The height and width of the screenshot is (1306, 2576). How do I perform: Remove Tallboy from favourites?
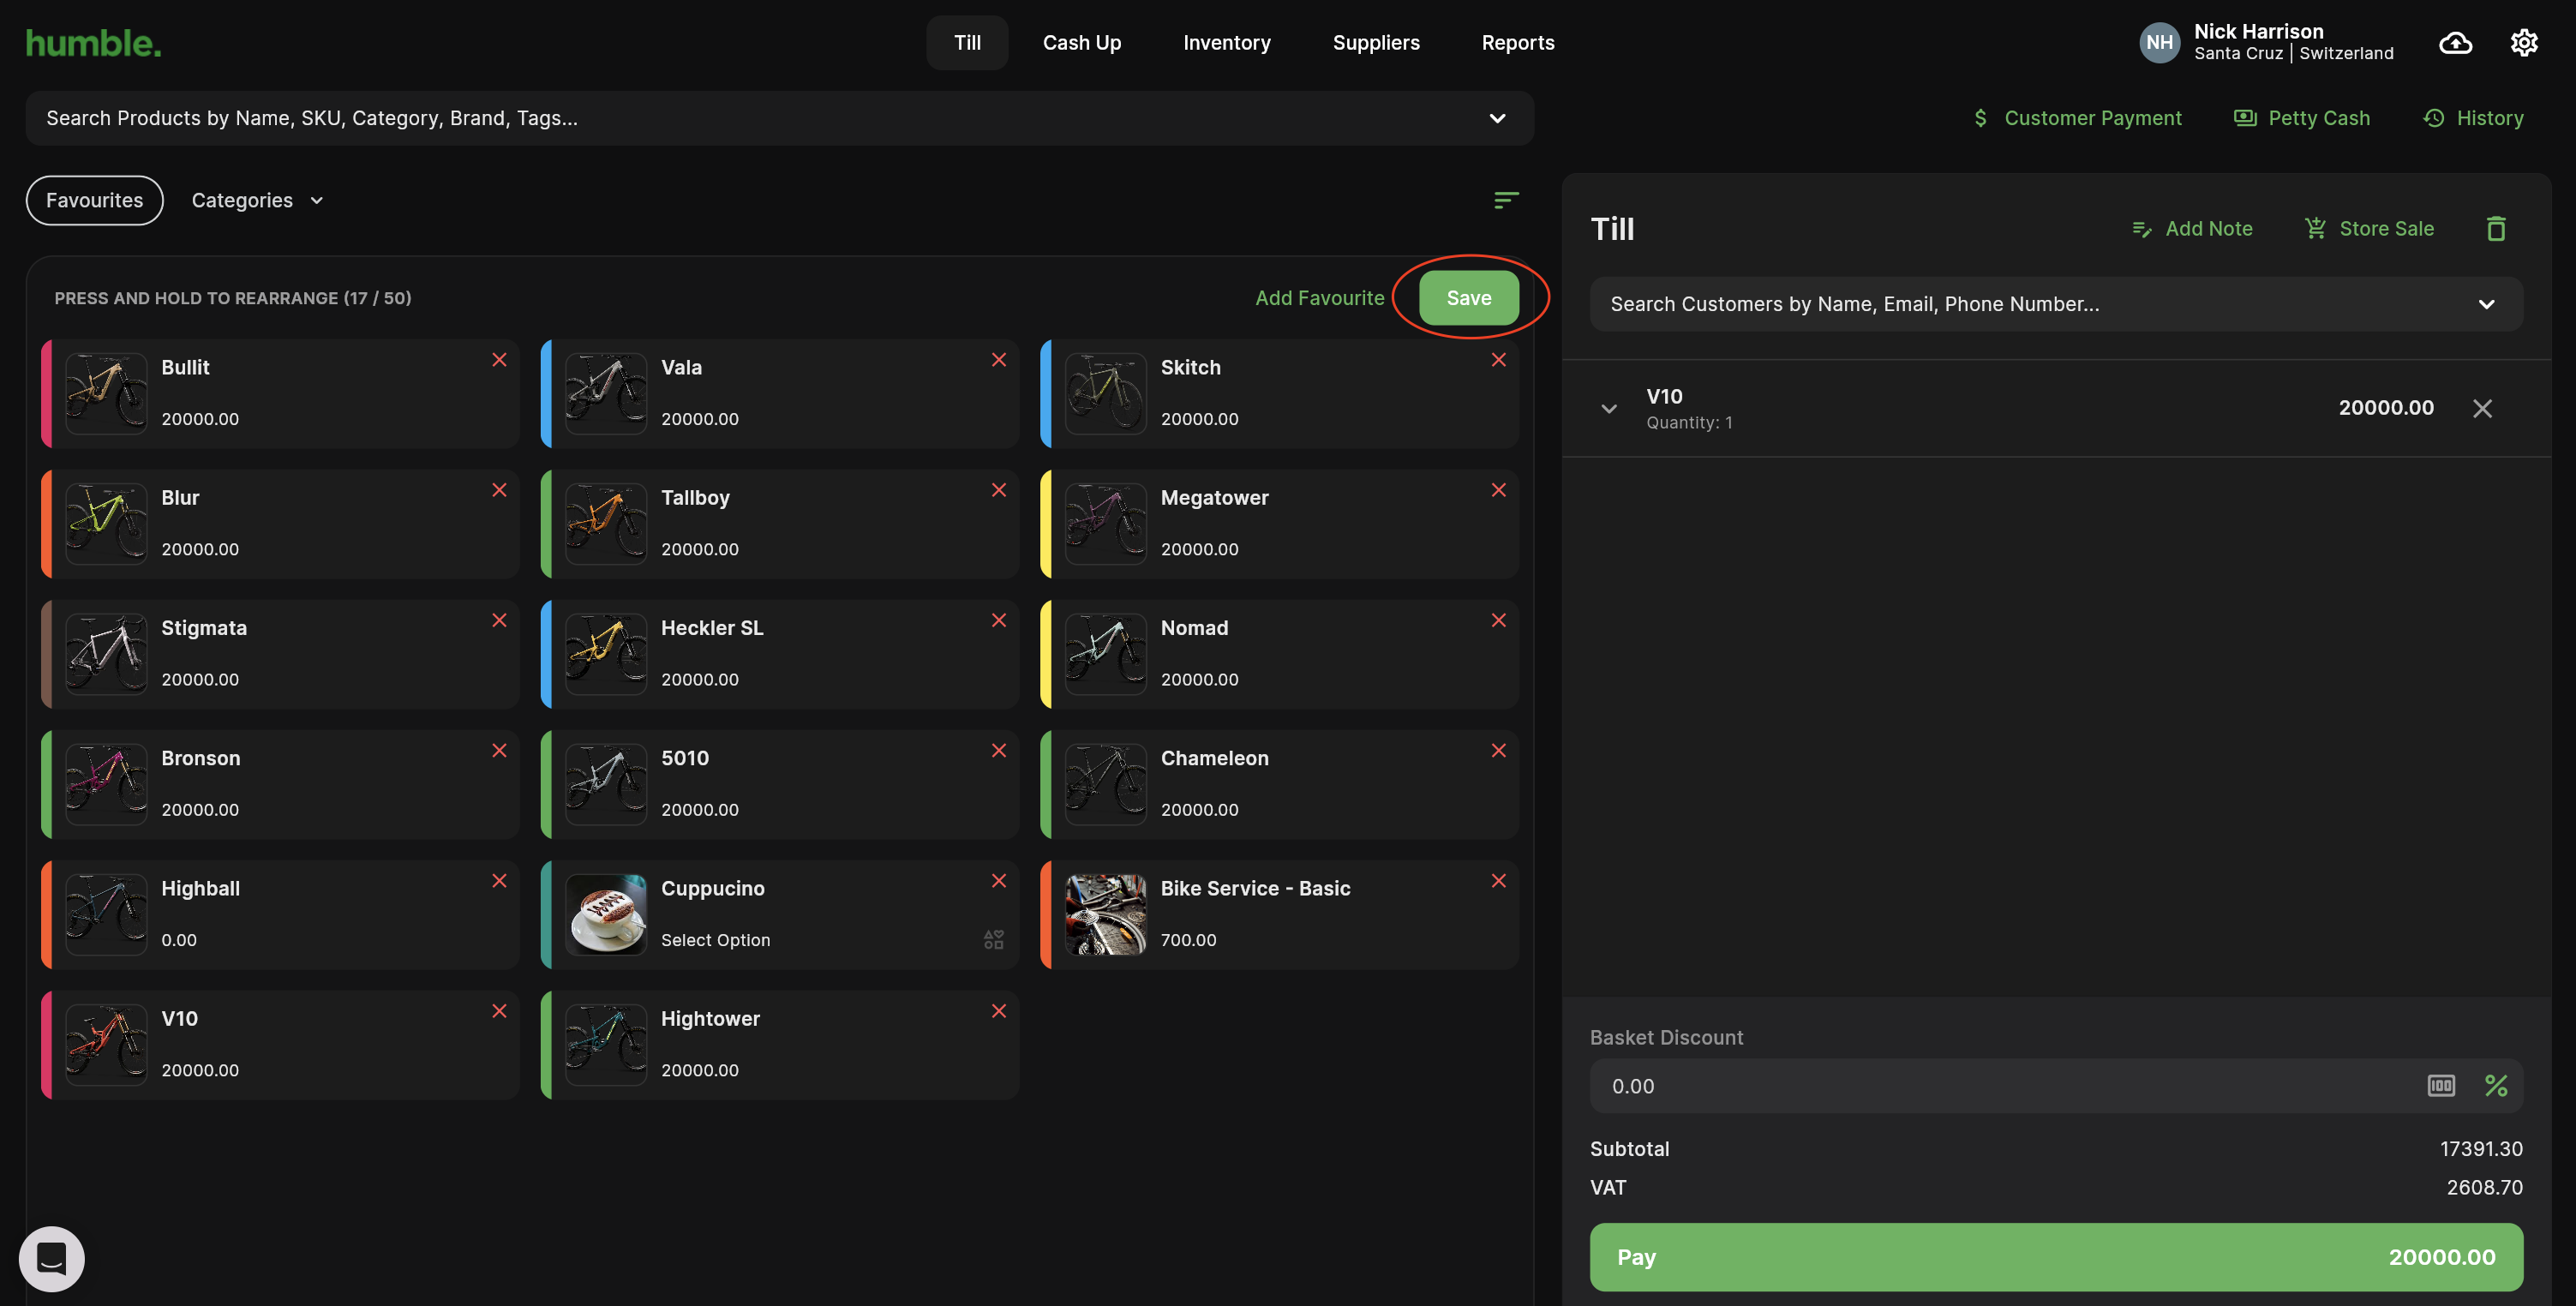tap(999, 490)
